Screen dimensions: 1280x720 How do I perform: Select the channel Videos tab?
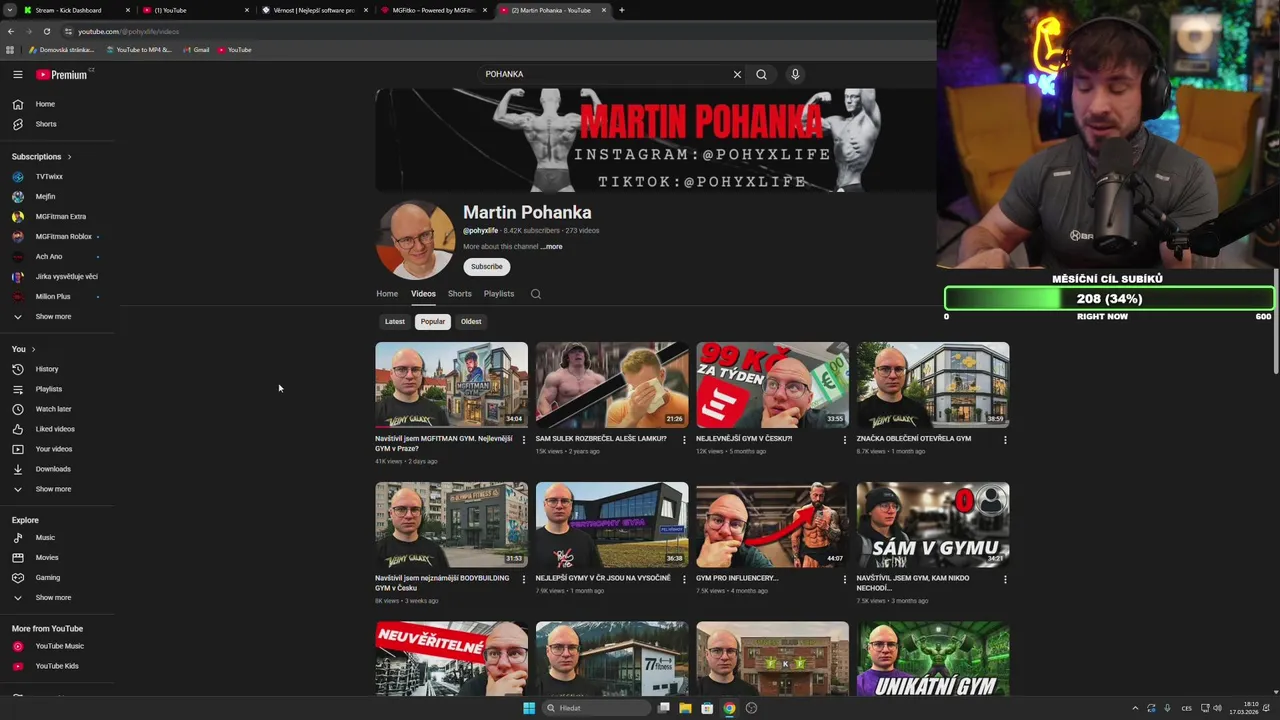(423, 294)
